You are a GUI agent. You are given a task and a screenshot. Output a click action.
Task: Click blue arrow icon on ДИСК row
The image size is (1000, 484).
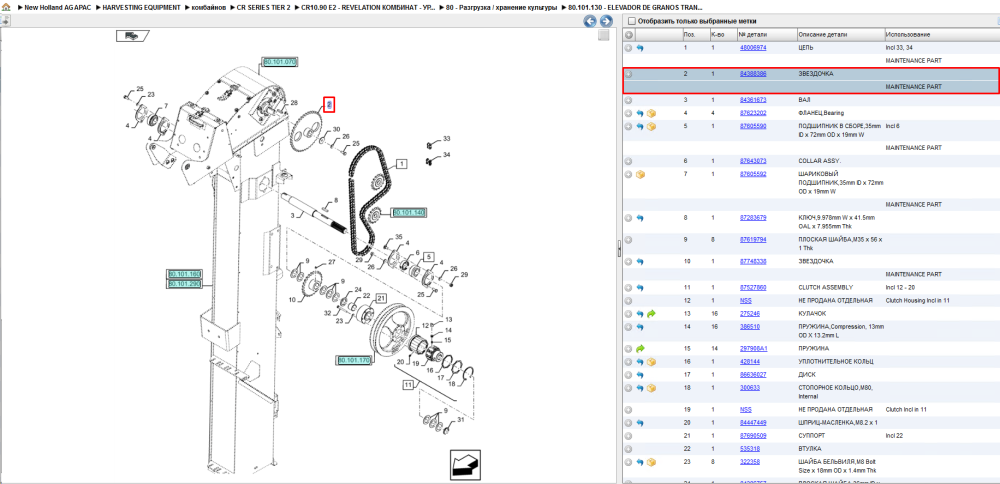pyautogui.click(x=640, y=375)
